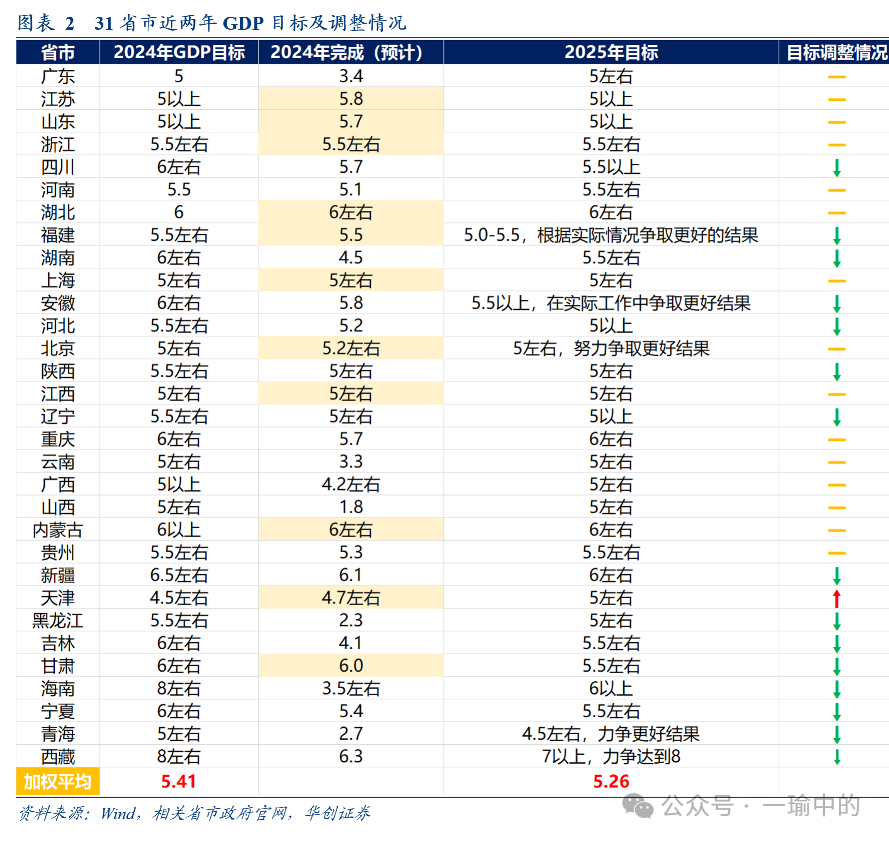The height and width of the screenshot is (841, 889).
Task: Click the WeChat logo in the watermark
Action: tap(642, 806)
